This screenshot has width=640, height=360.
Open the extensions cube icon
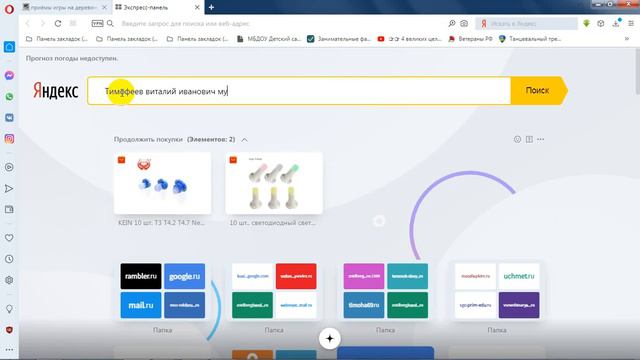(x=600, y=24)
